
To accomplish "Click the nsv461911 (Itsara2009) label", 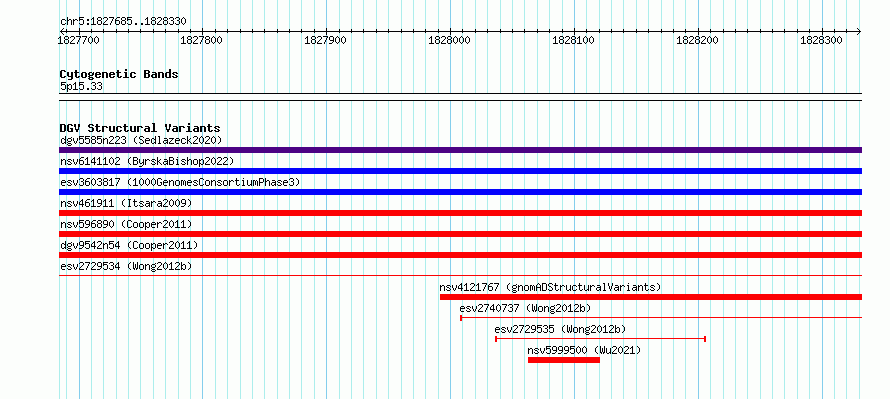I will click(x=126, y=203).
